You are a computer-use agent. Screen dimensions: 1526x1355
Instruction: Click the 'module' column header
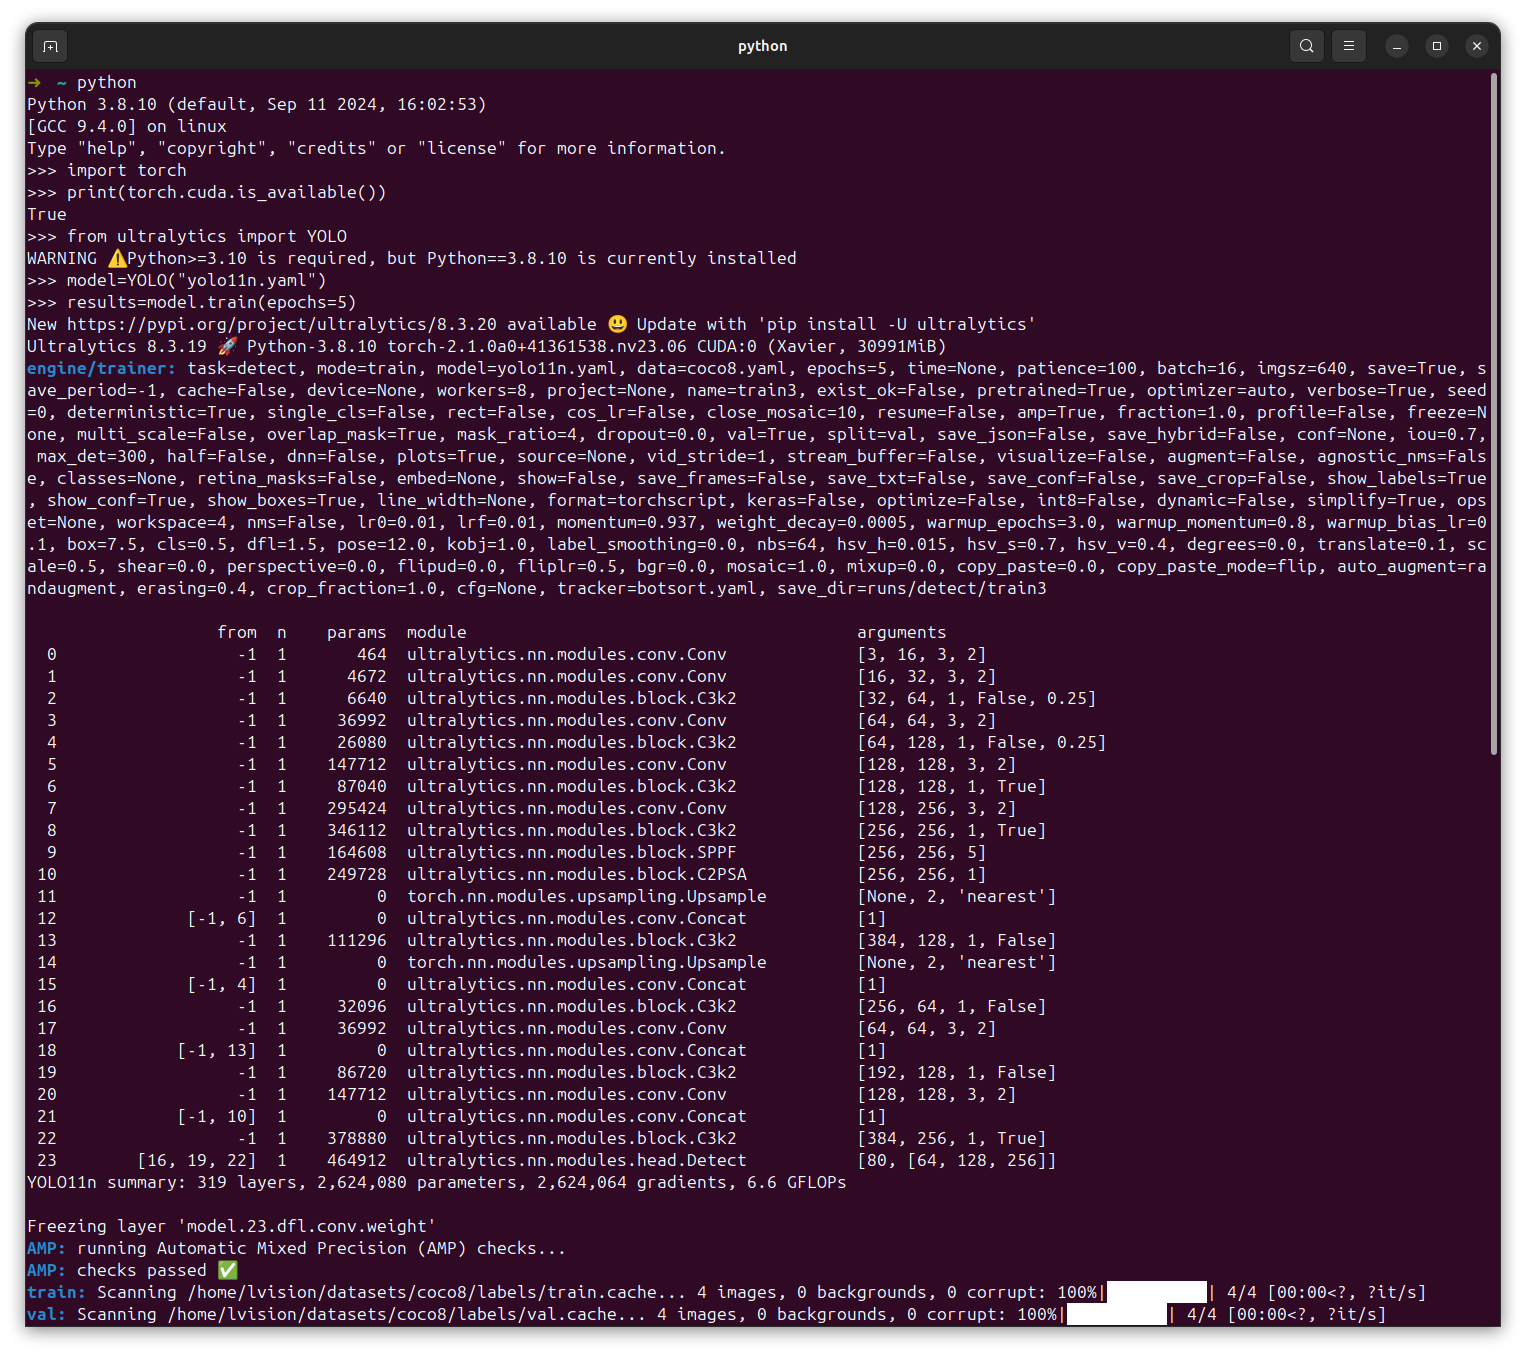pos(437,632)
